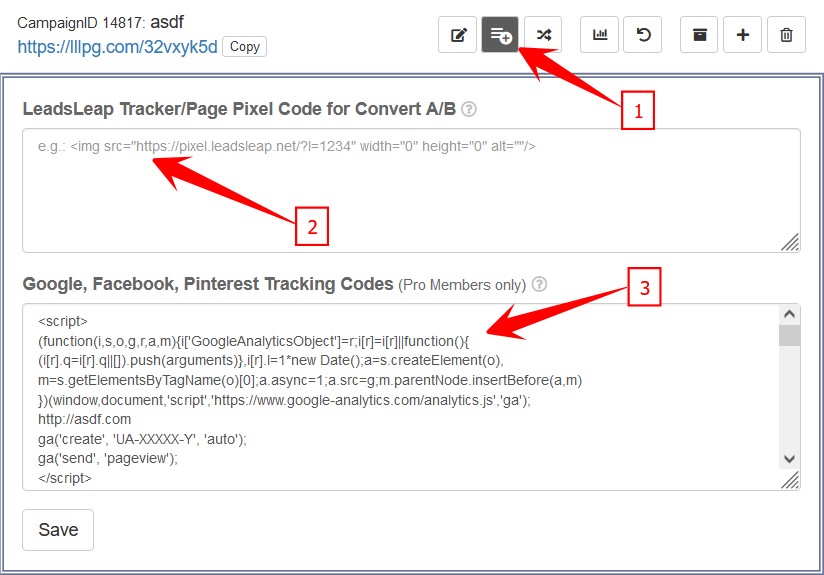Click the tracking codes scrollbar up arrow
The width and height of the screenshot is (824, 575).
789,314
